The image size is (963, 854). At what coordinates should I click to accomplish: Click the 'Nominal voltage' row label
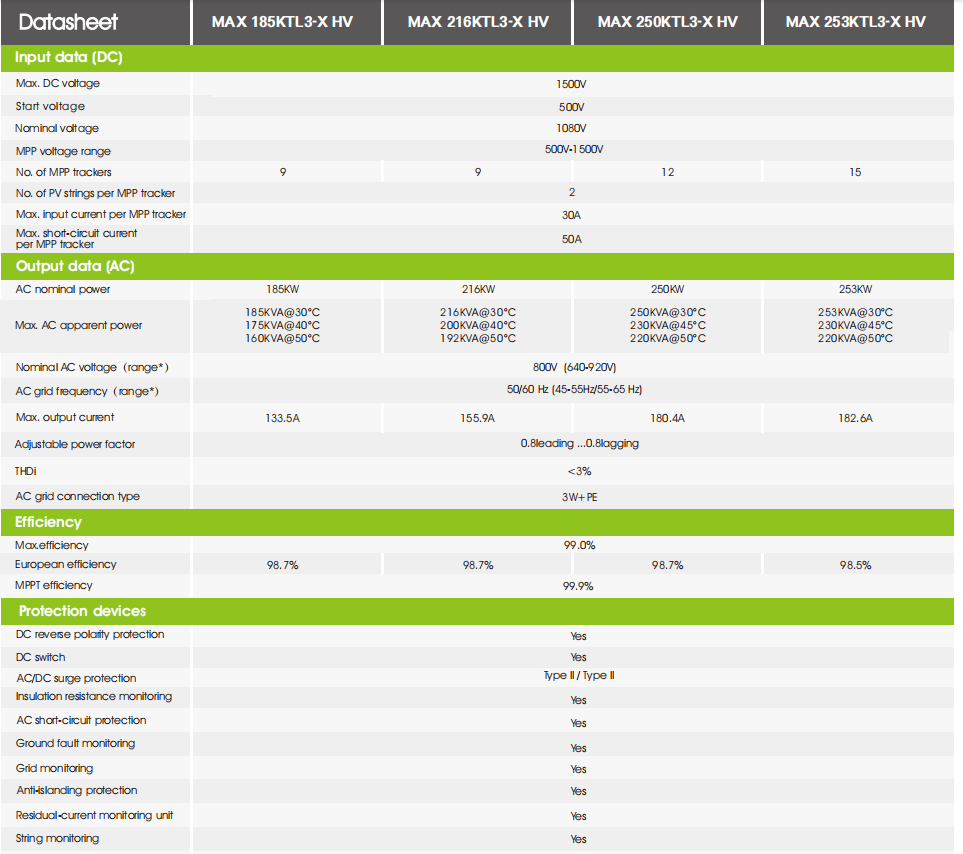57,128
